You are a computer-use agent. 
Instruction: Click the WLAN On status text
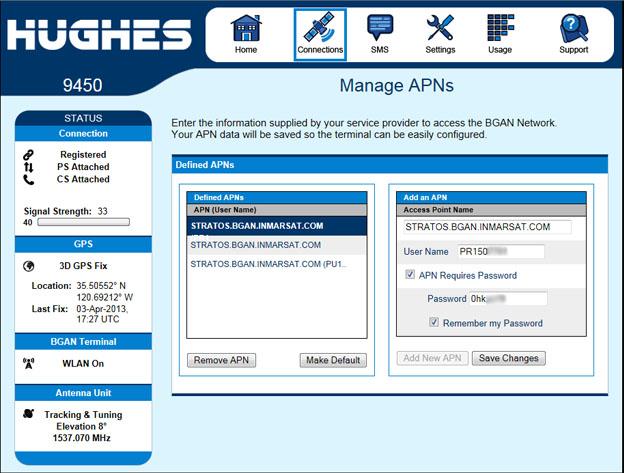(83, 364)
